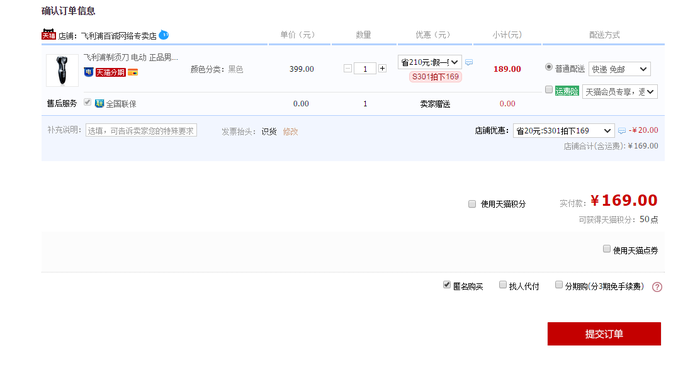Increase quantity with the plus button
The width and height of the screenshot is (700, 365).
point(382,69)
